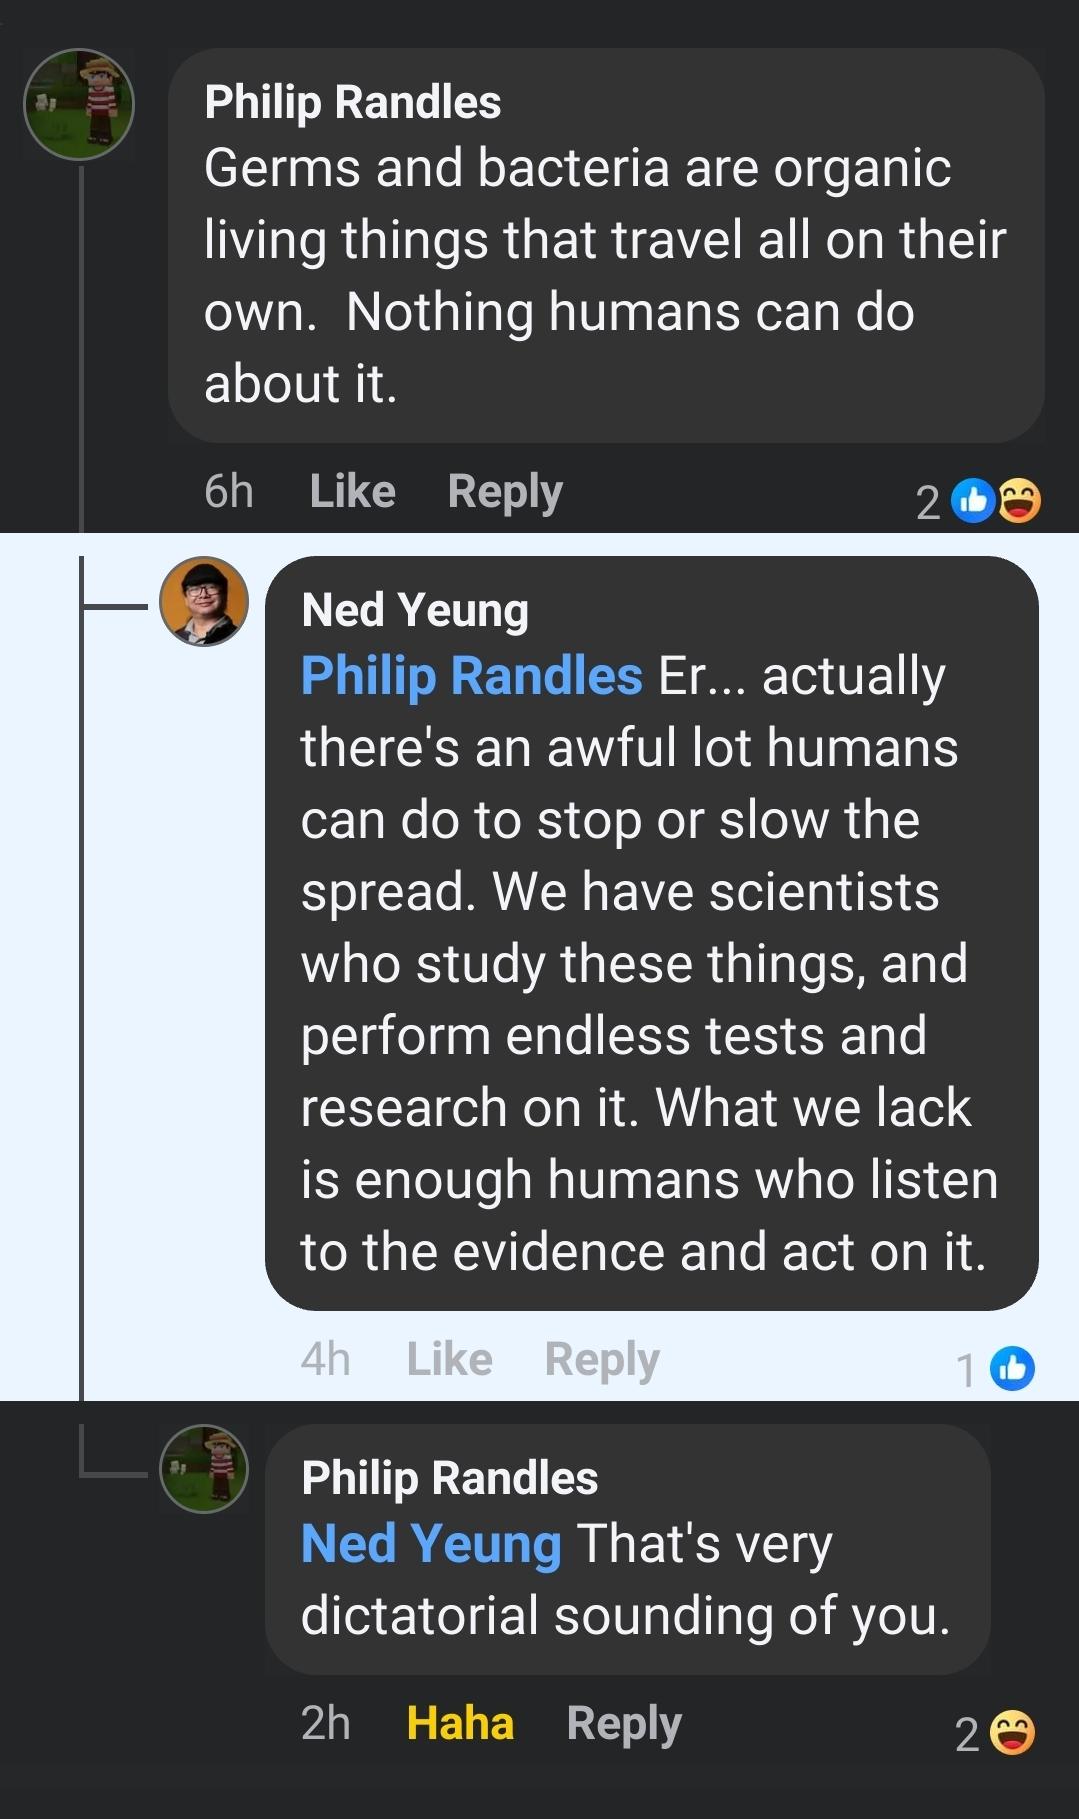Screen dimensions: 1079x1819
Task: Open Philip Randles' avatar on top comment
Action: click(79, 104)
